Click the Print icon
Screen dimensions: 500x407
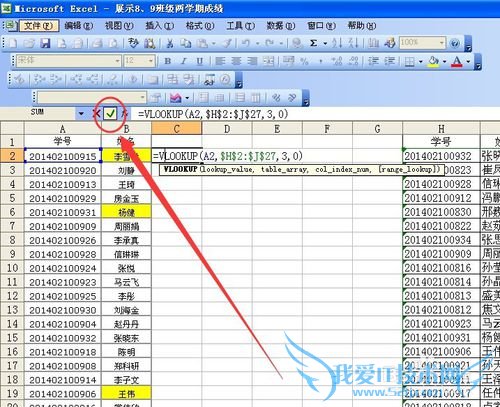coord(97,43)
